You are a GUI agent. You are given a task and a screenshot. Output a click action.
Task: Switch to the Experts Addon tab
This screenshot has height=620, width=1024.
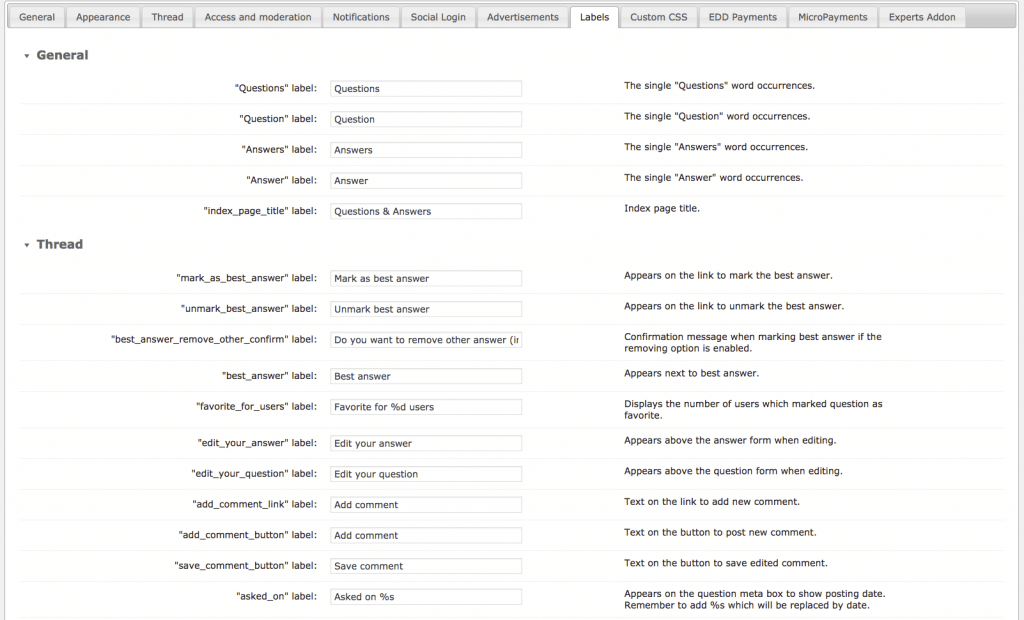coord(921,16)
